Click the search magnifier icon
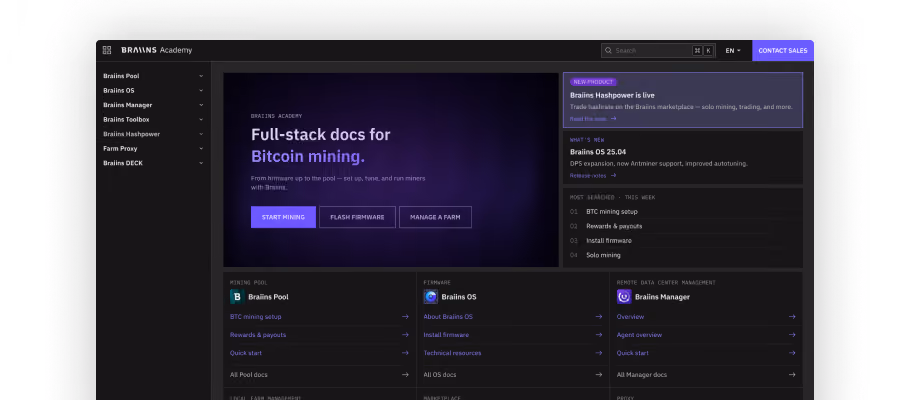This screenshot has width=908, height=400. pyautogui.click(x=608, y=50)
